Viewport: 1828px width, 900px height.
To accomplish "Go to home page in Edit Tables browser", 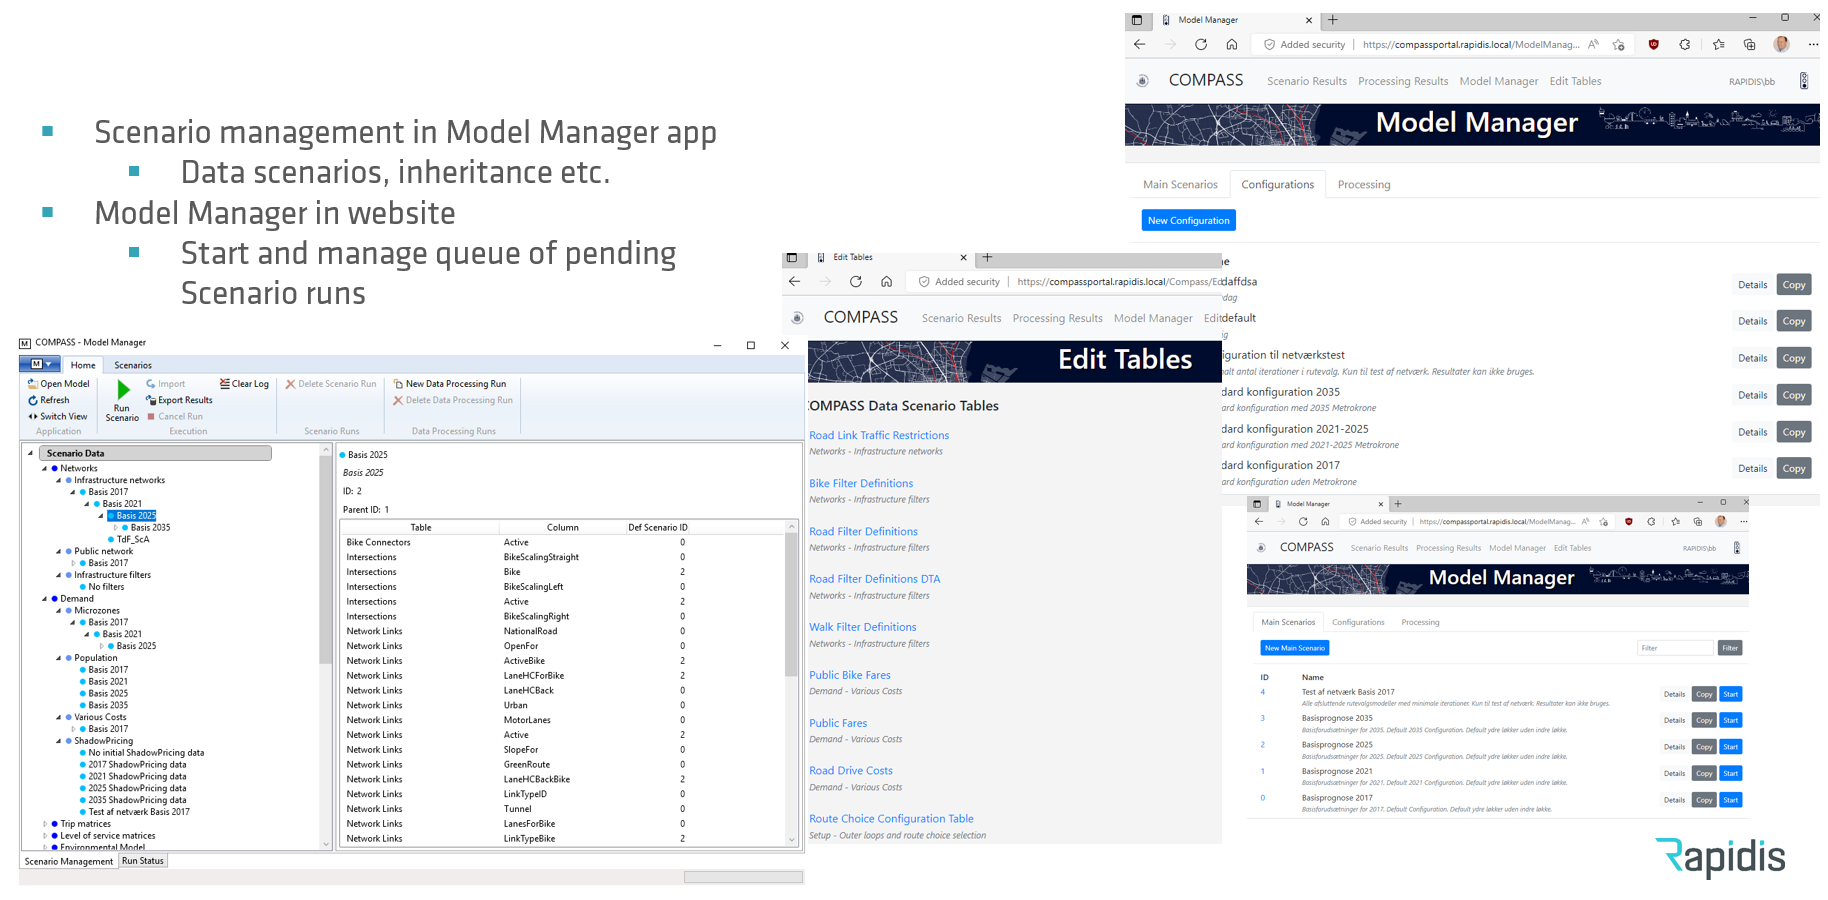I will [x=886, y=282].
